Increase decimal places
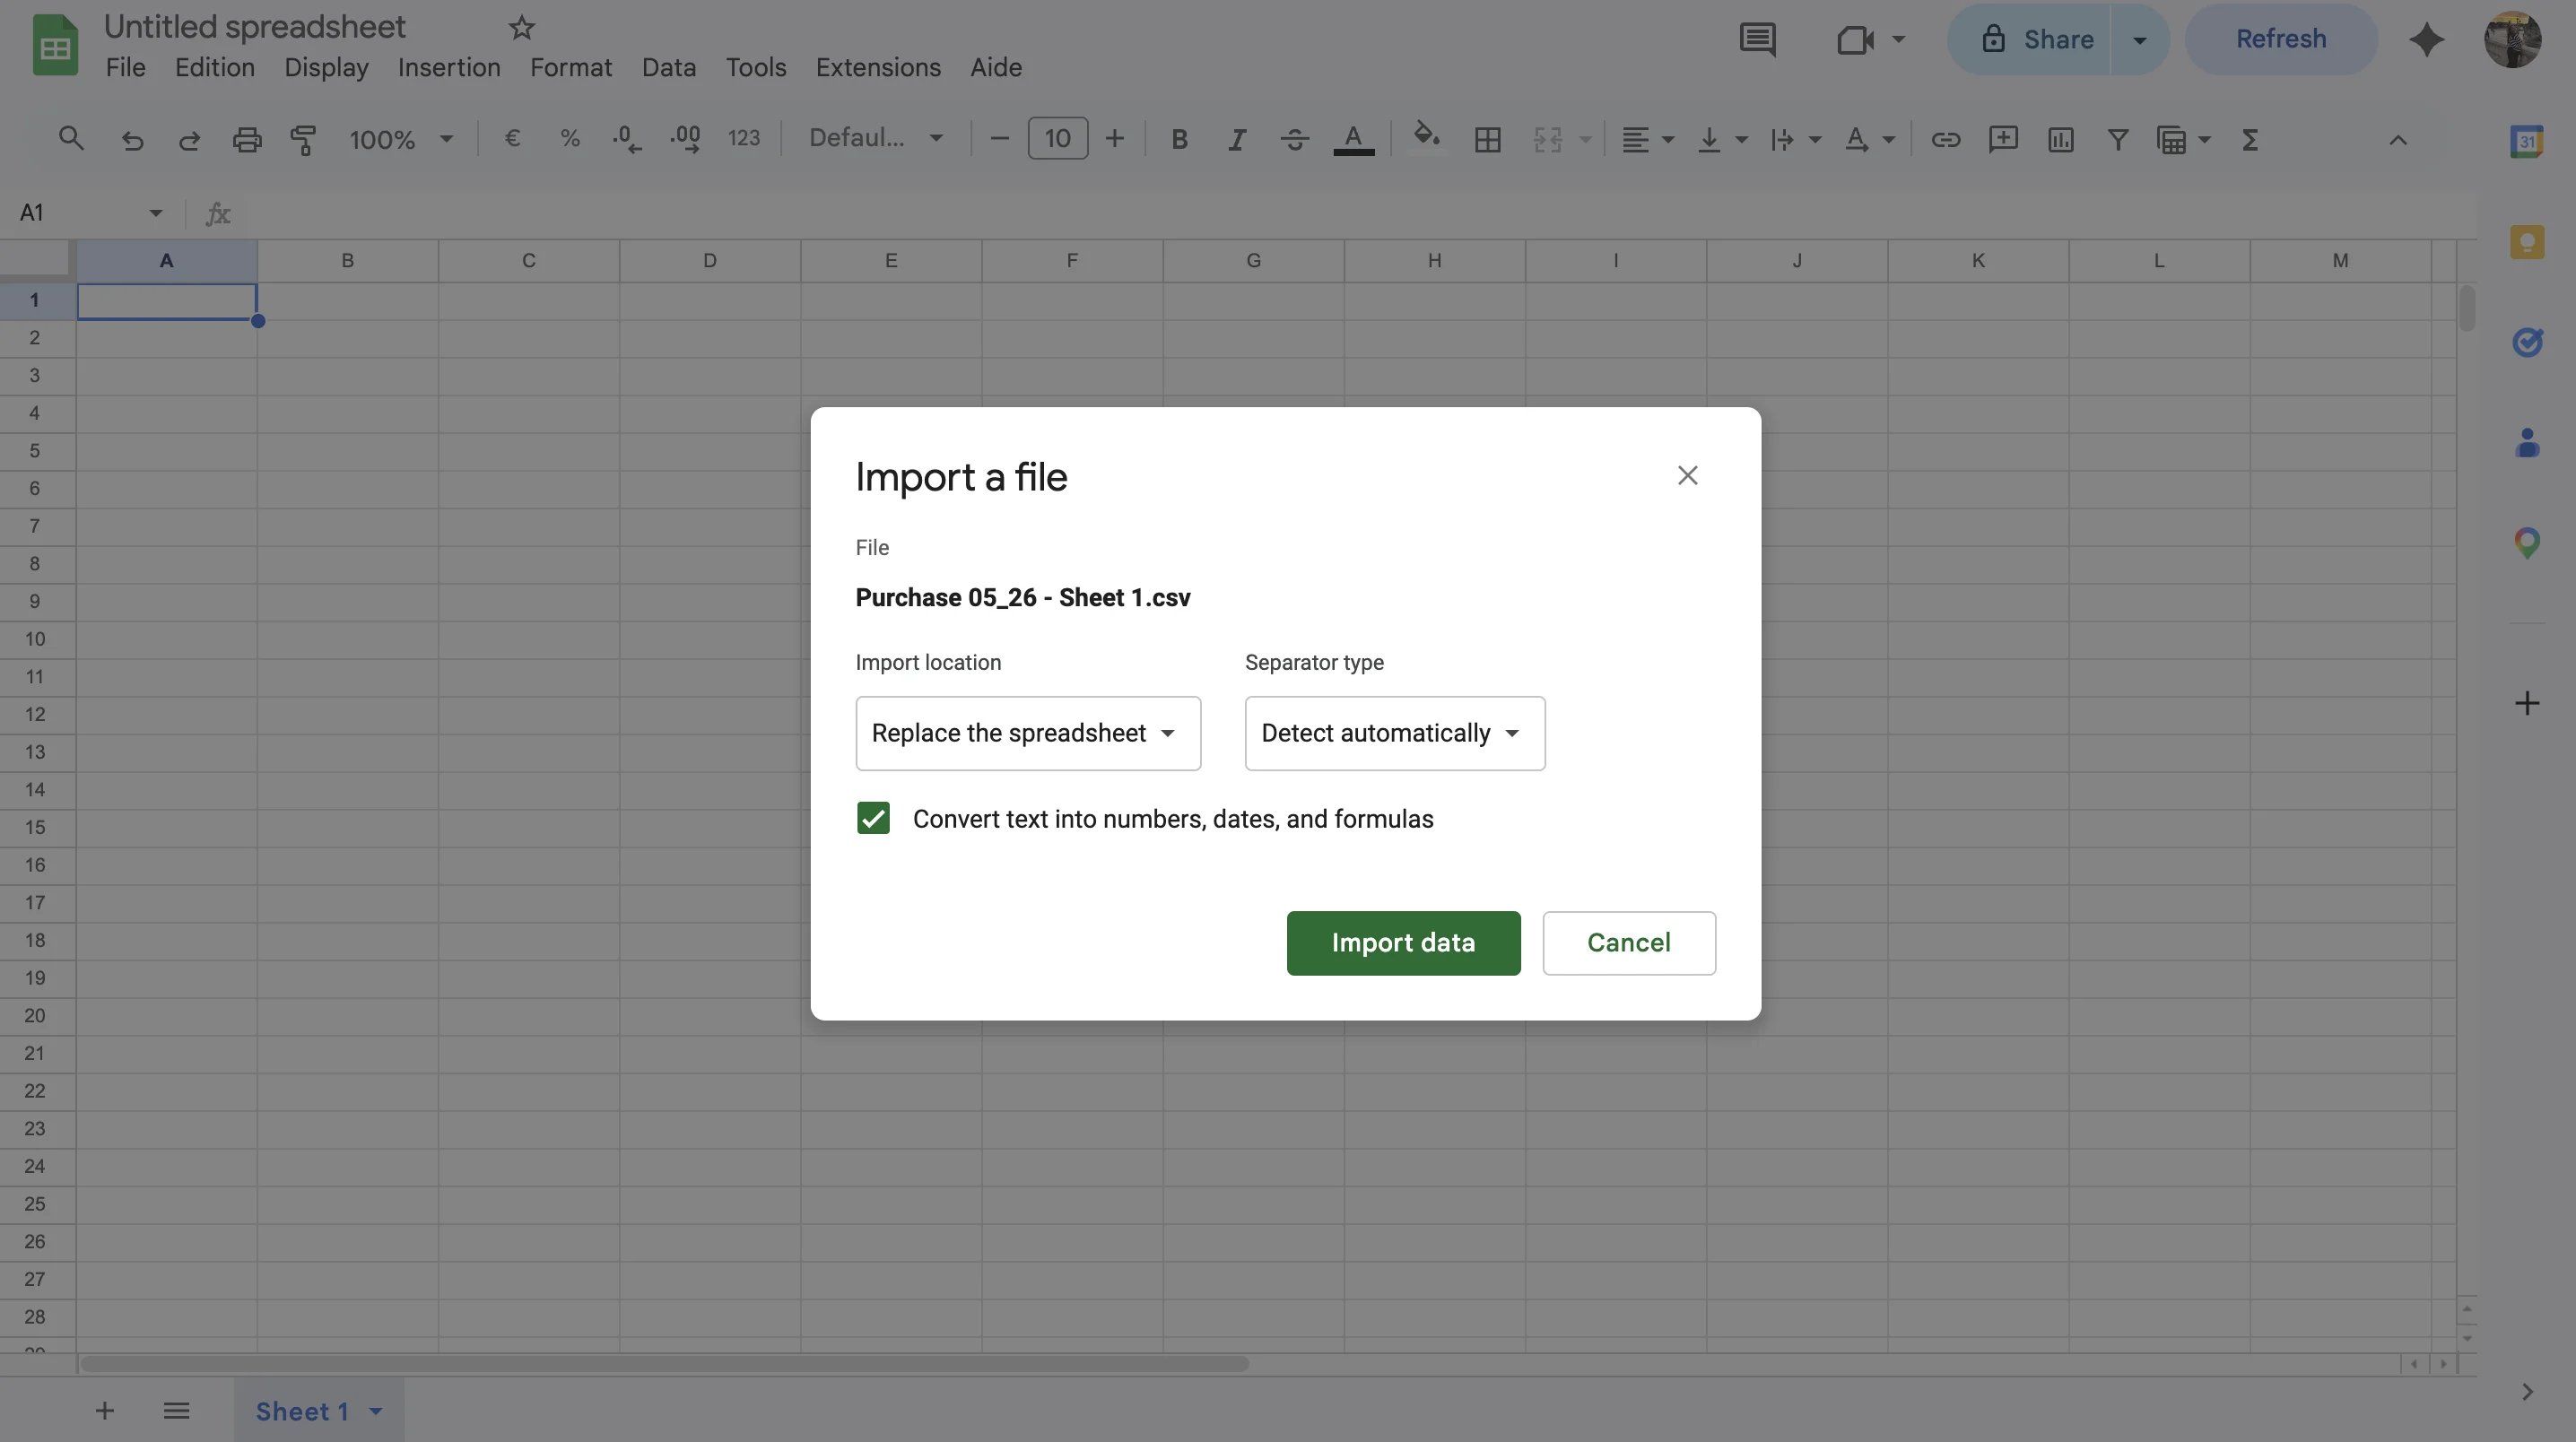 686,139
